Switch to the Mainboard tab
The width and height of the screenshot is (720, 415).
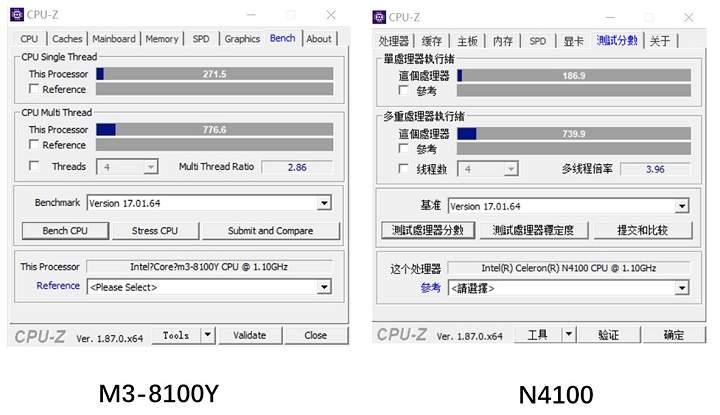coord(113,39)
